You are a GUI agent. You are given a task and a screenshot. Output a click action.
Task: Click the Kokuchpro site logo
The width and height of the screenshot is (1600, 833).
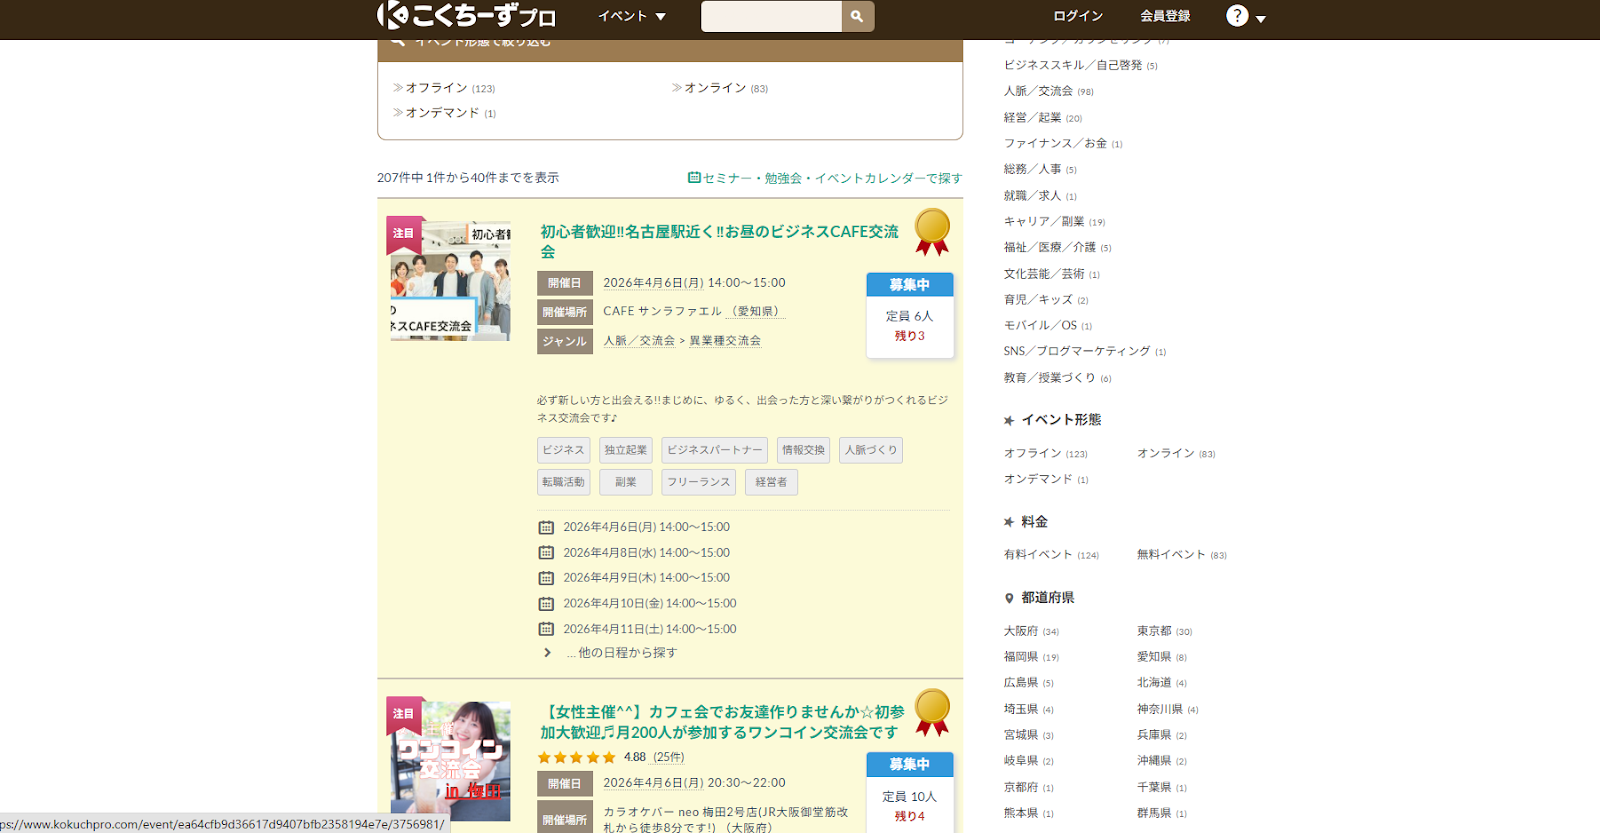click(466, 16)
